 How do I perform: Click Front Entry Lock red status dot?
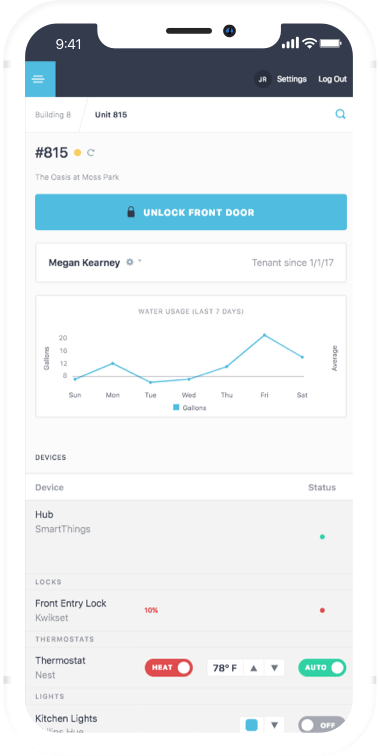pos(322,610)
